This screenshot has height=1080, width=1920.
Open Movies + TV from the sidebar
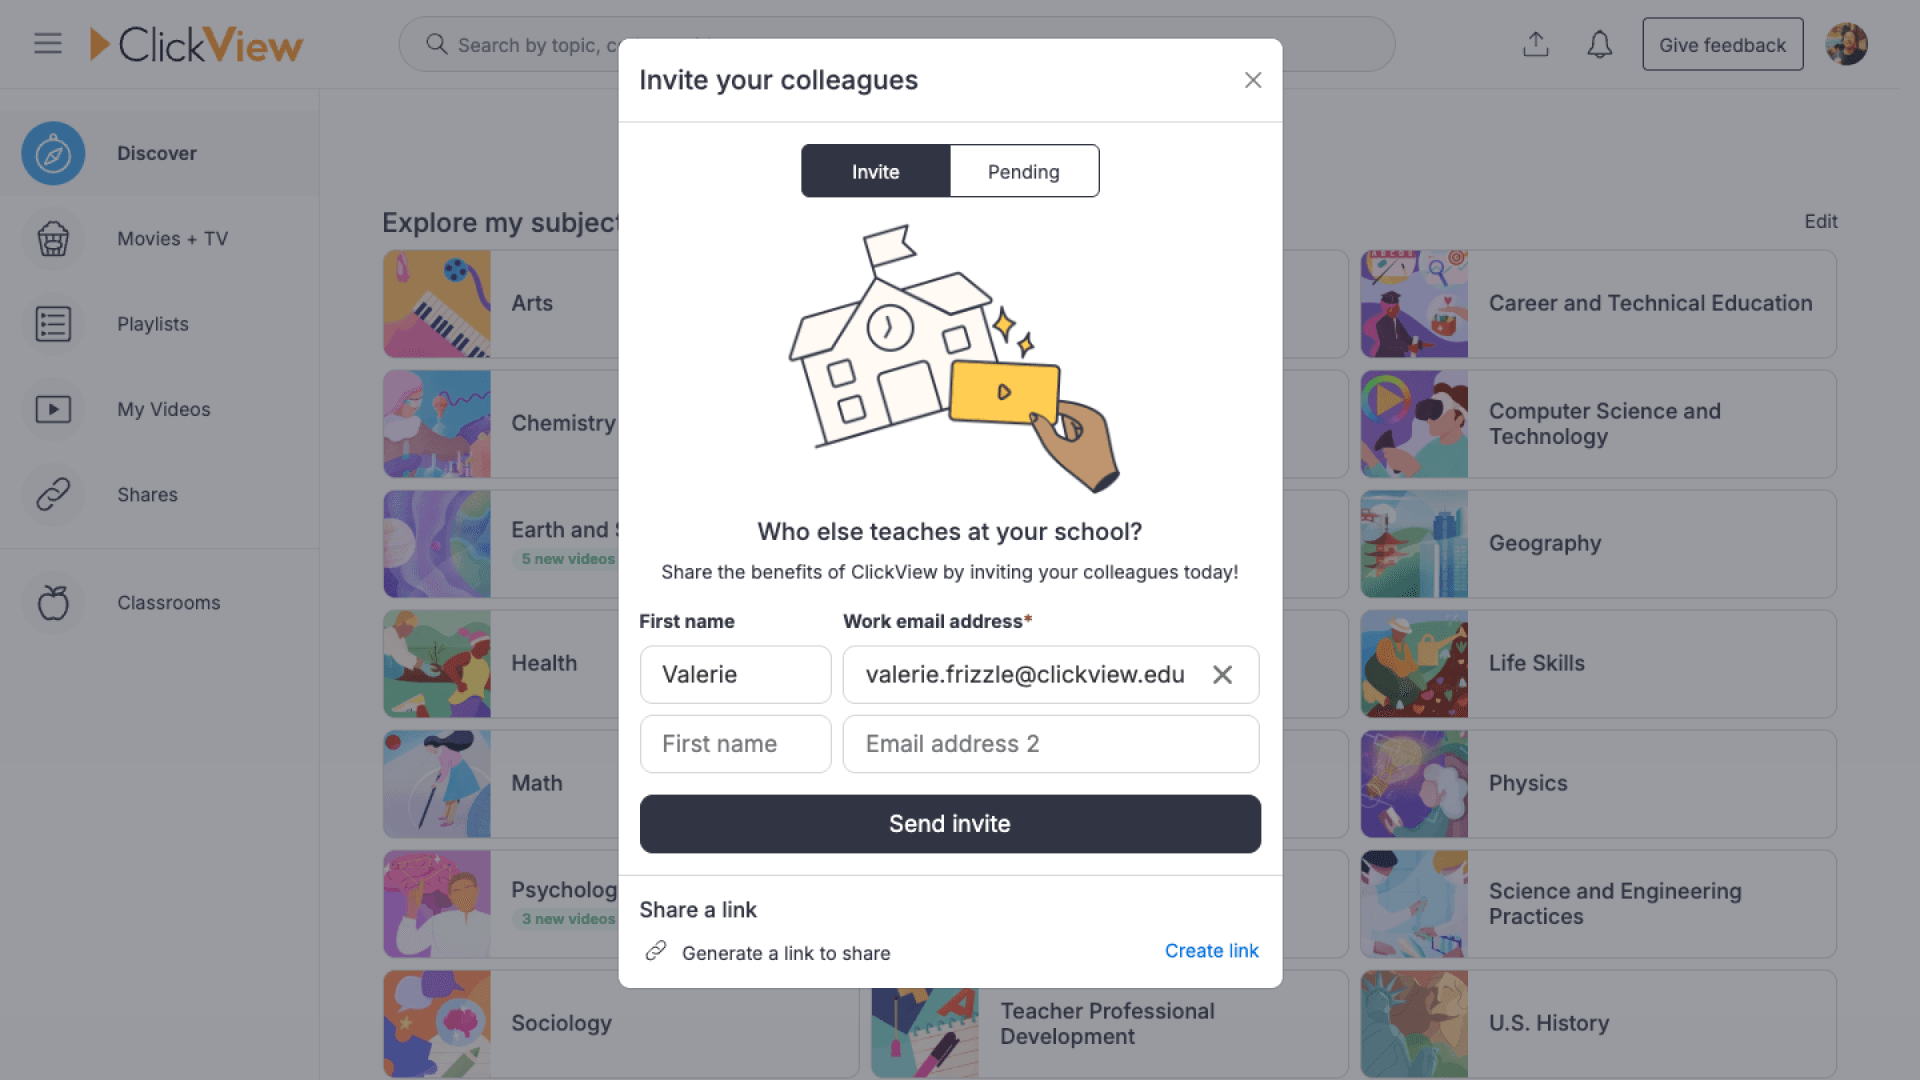pos(52,238)
